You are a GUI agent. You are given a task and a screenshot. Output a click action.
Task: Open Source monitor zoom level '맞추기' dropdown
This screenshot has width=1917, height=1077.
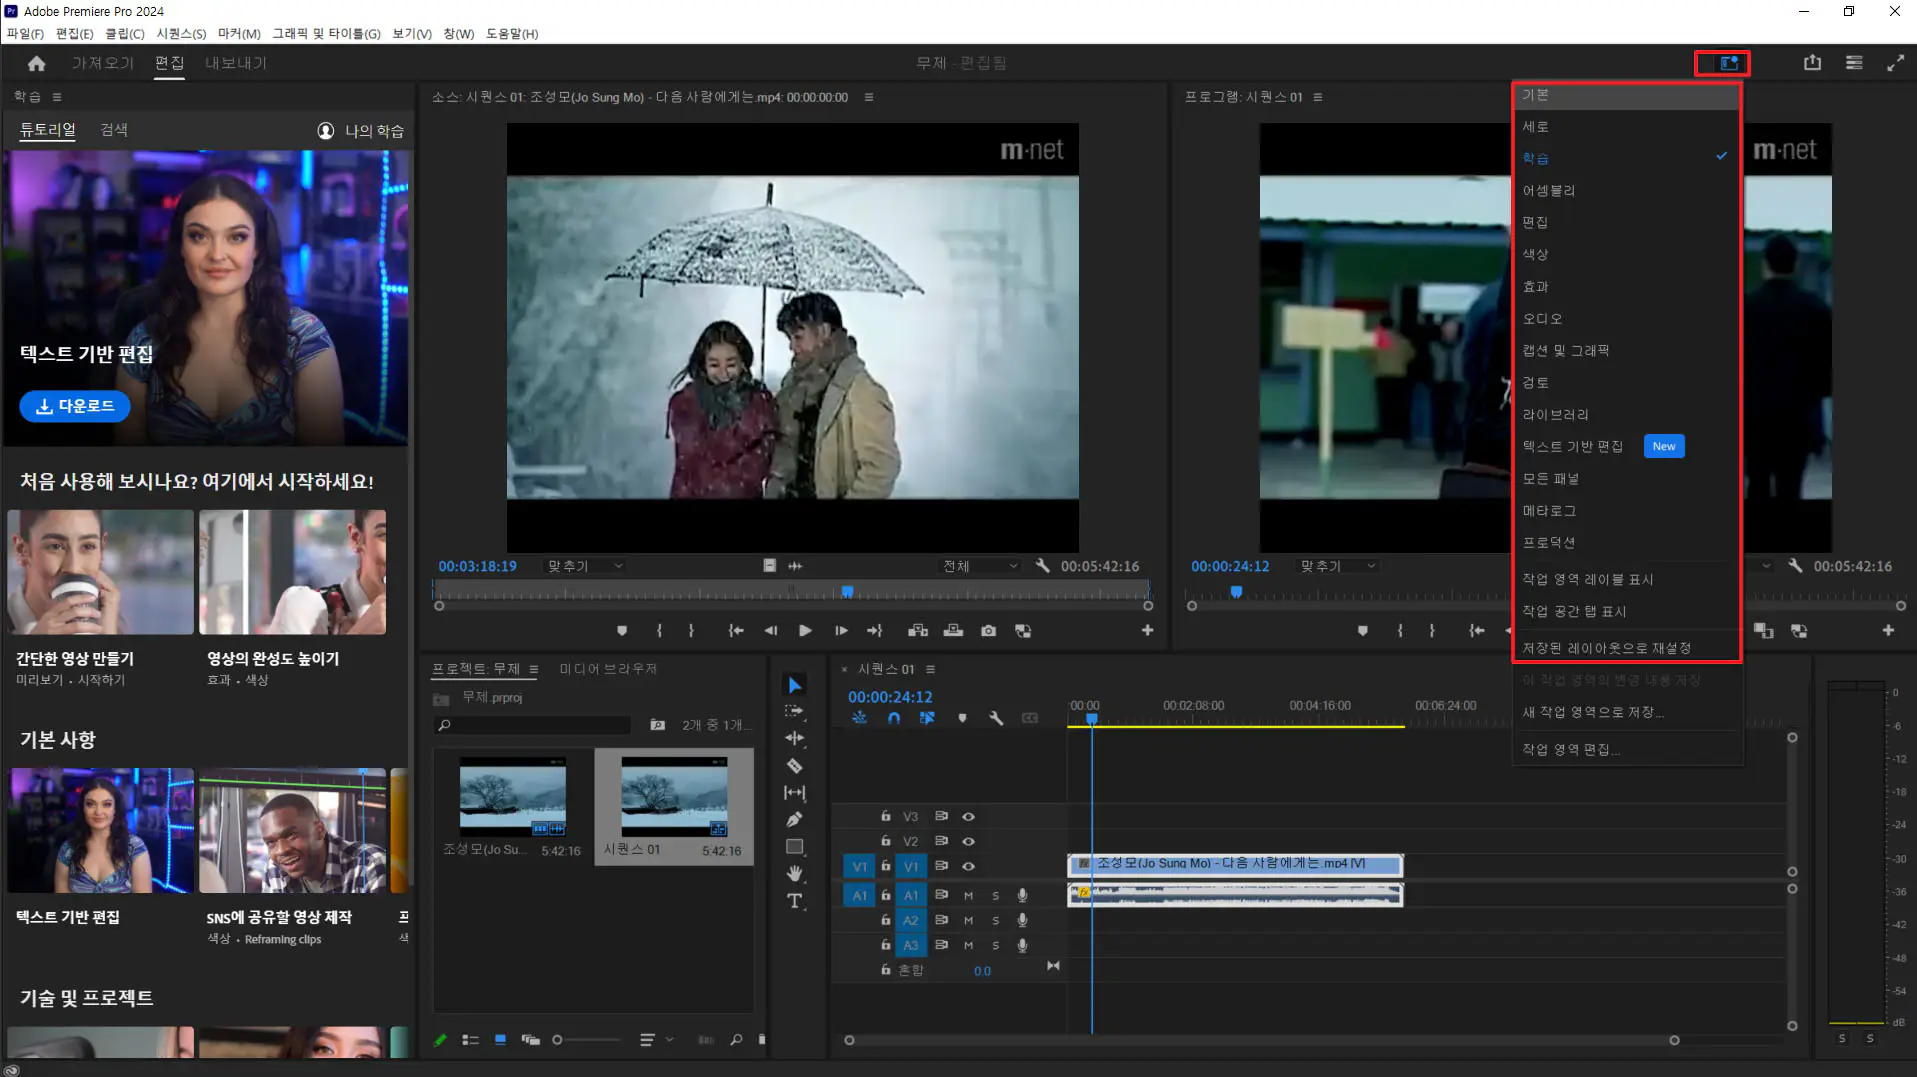coord(585,566)
